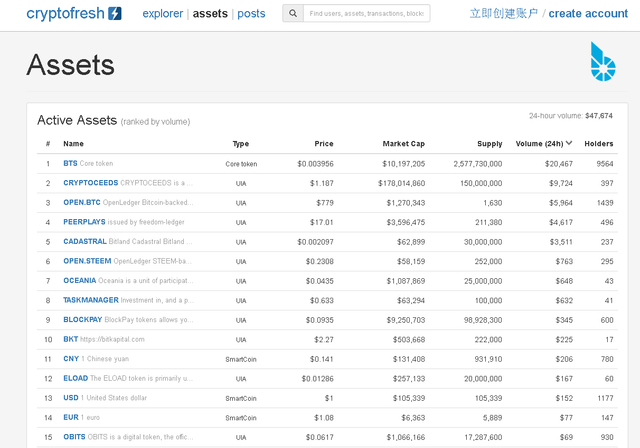Click the 24-hour volume $47,674 value
This screenshot has width=640, height=448.
(x=599, y=116)
